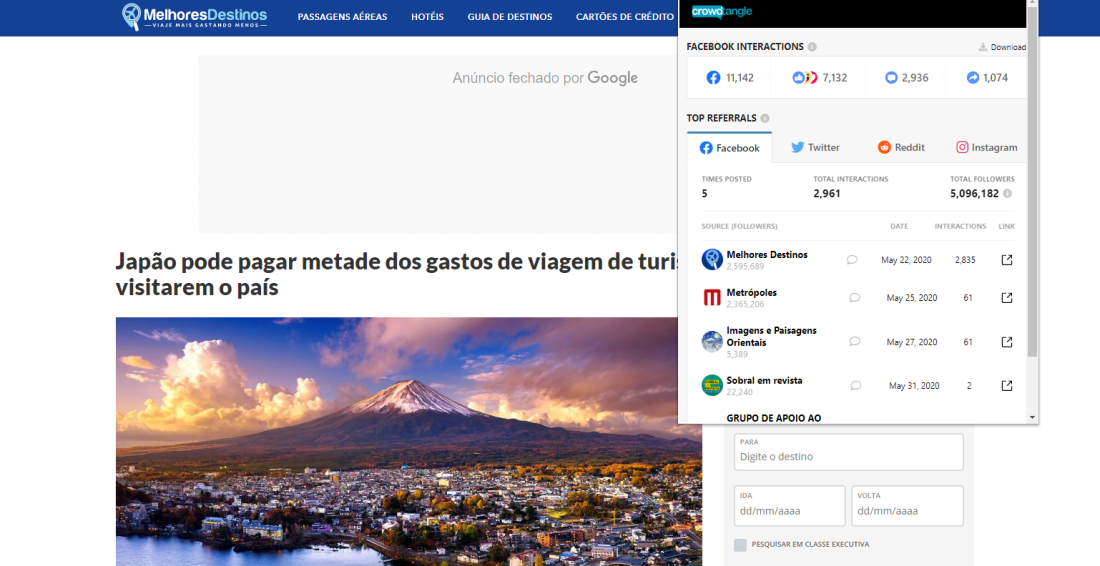This screenshot has height=566, width=1100.
Task: Click comment bubble icon in Metrópoles row
Action: tap(854, 298)
